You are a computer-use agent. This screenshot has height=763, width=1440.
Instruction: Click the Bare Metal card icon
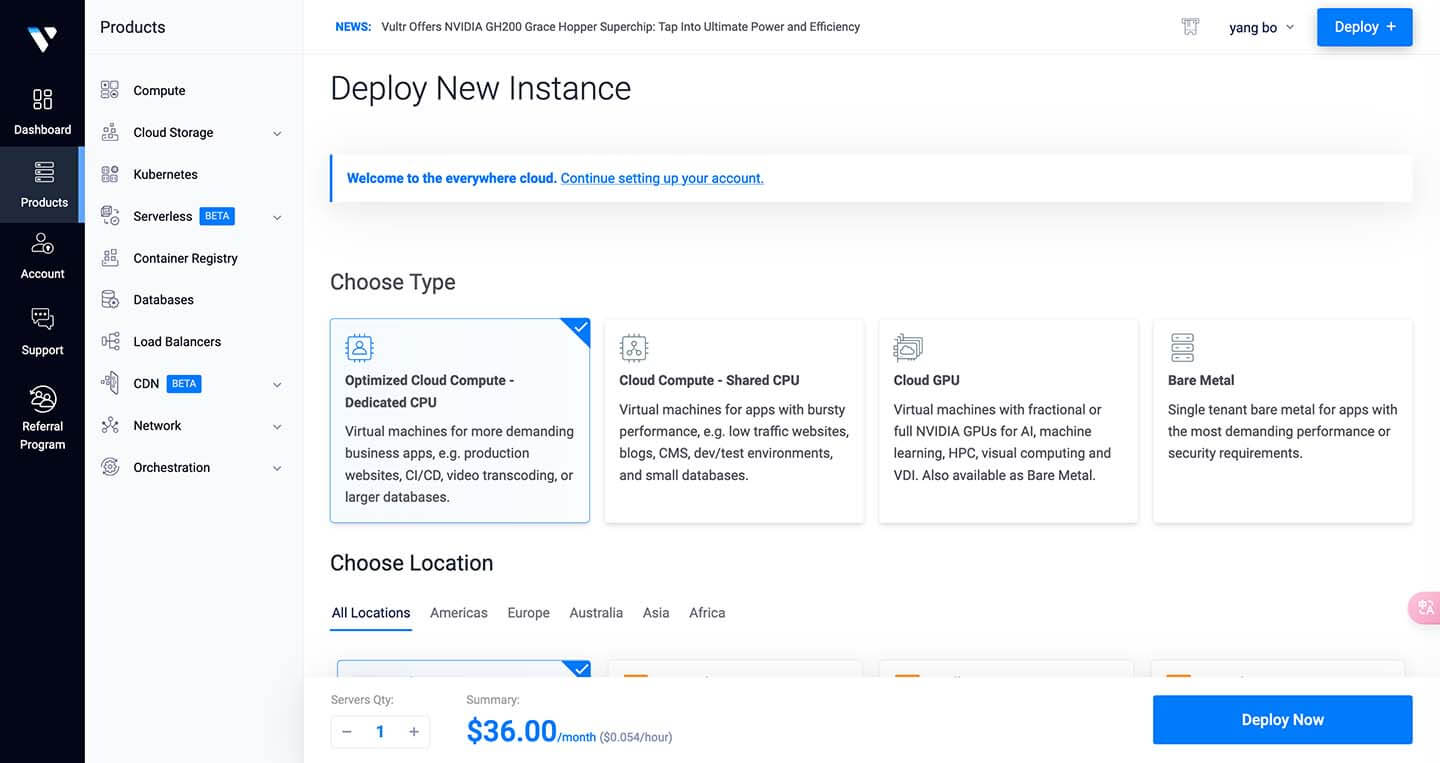(x=1182, y=348)
